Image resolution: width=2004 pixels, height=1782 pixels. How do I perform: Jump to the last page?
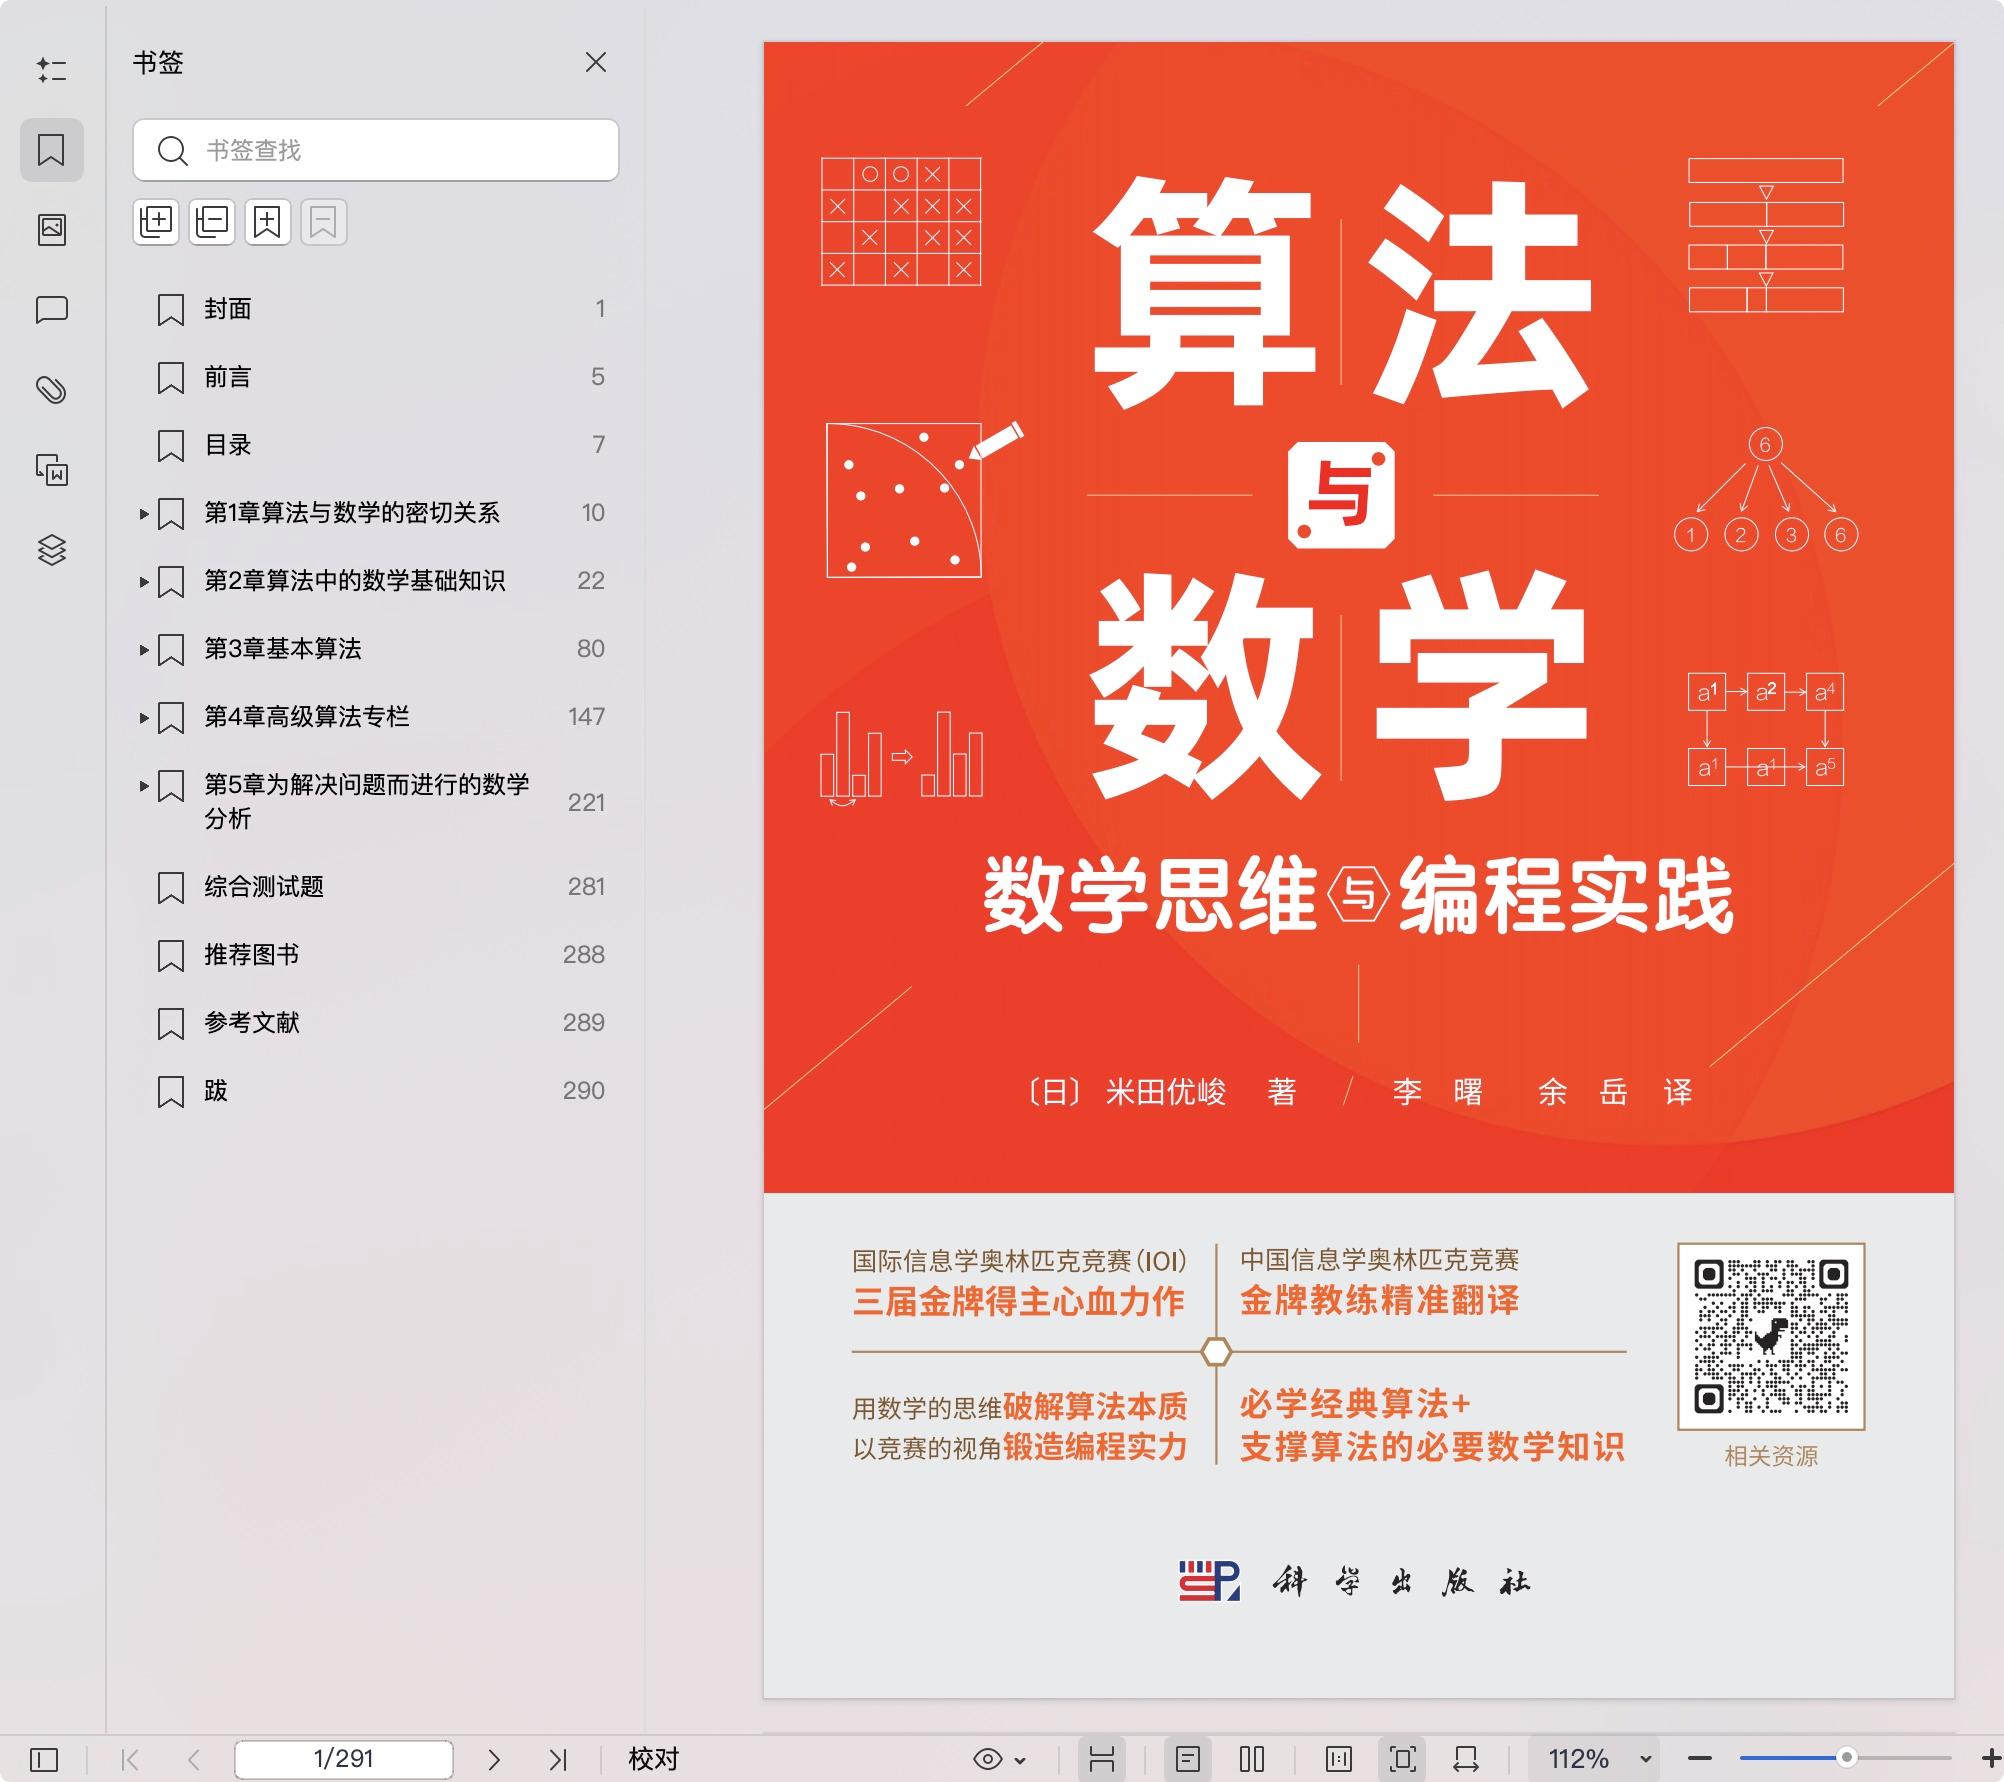557,1759
